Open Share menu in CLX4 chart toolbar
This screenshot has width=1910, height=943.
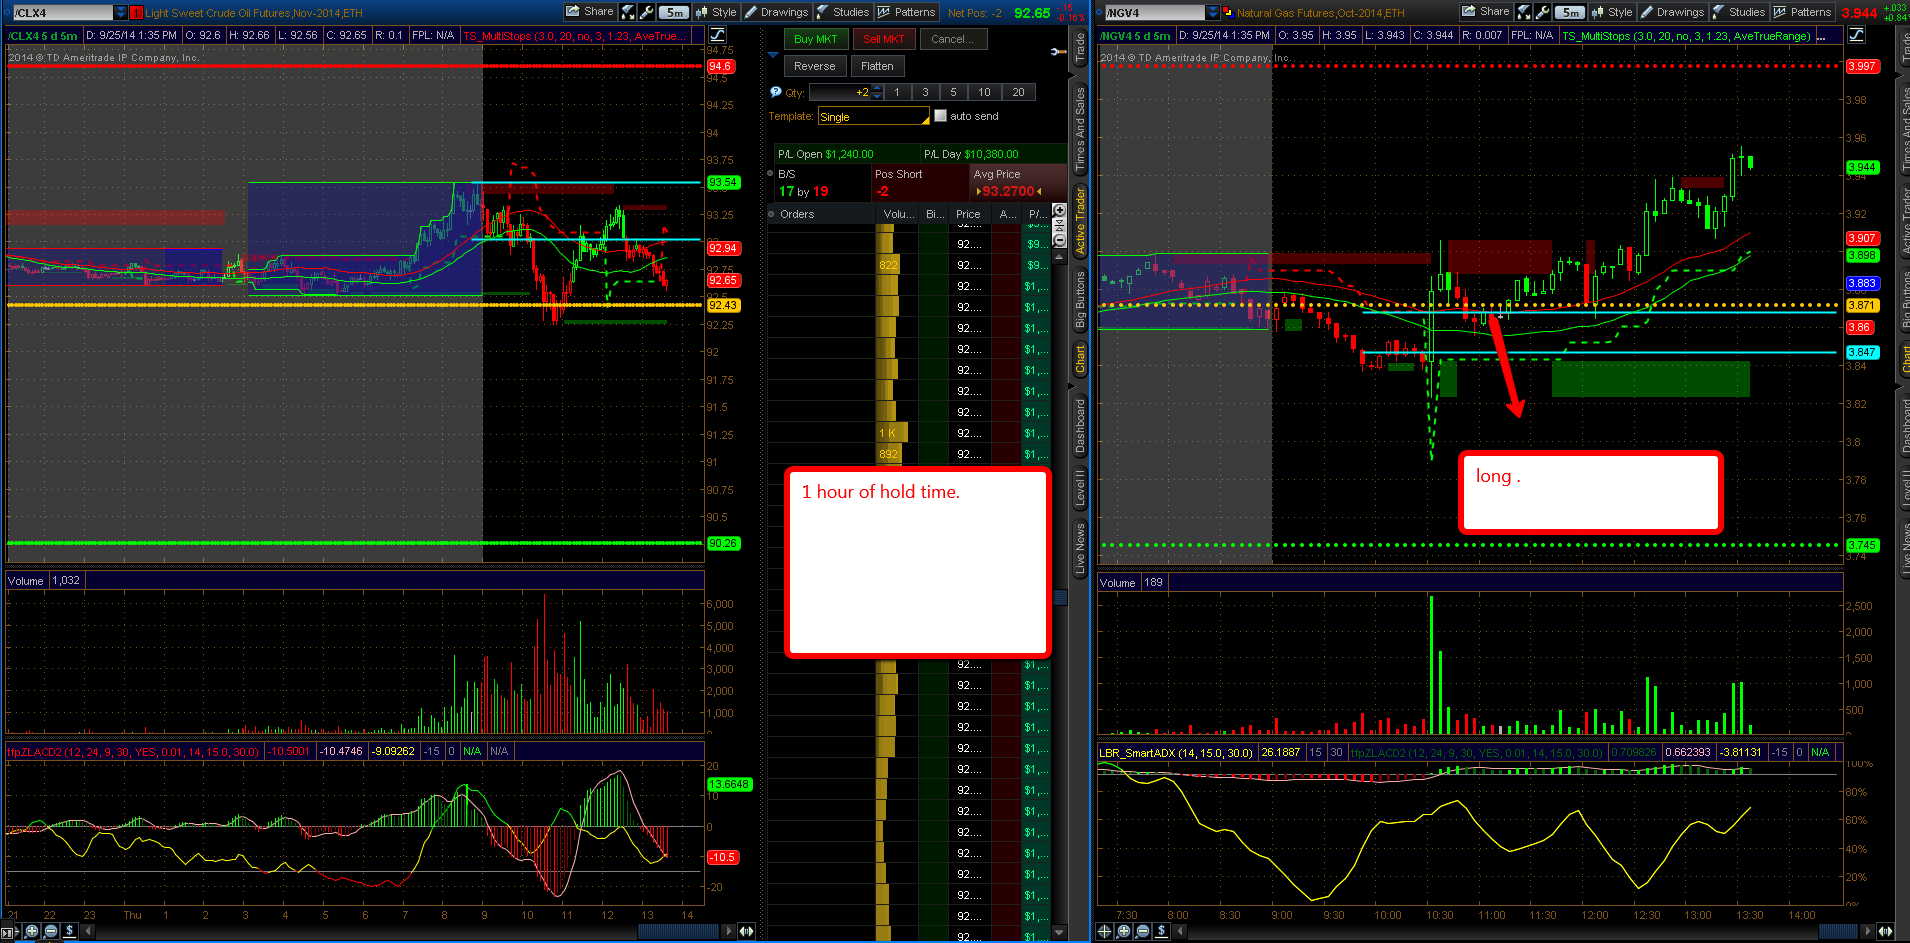(590, 12)
